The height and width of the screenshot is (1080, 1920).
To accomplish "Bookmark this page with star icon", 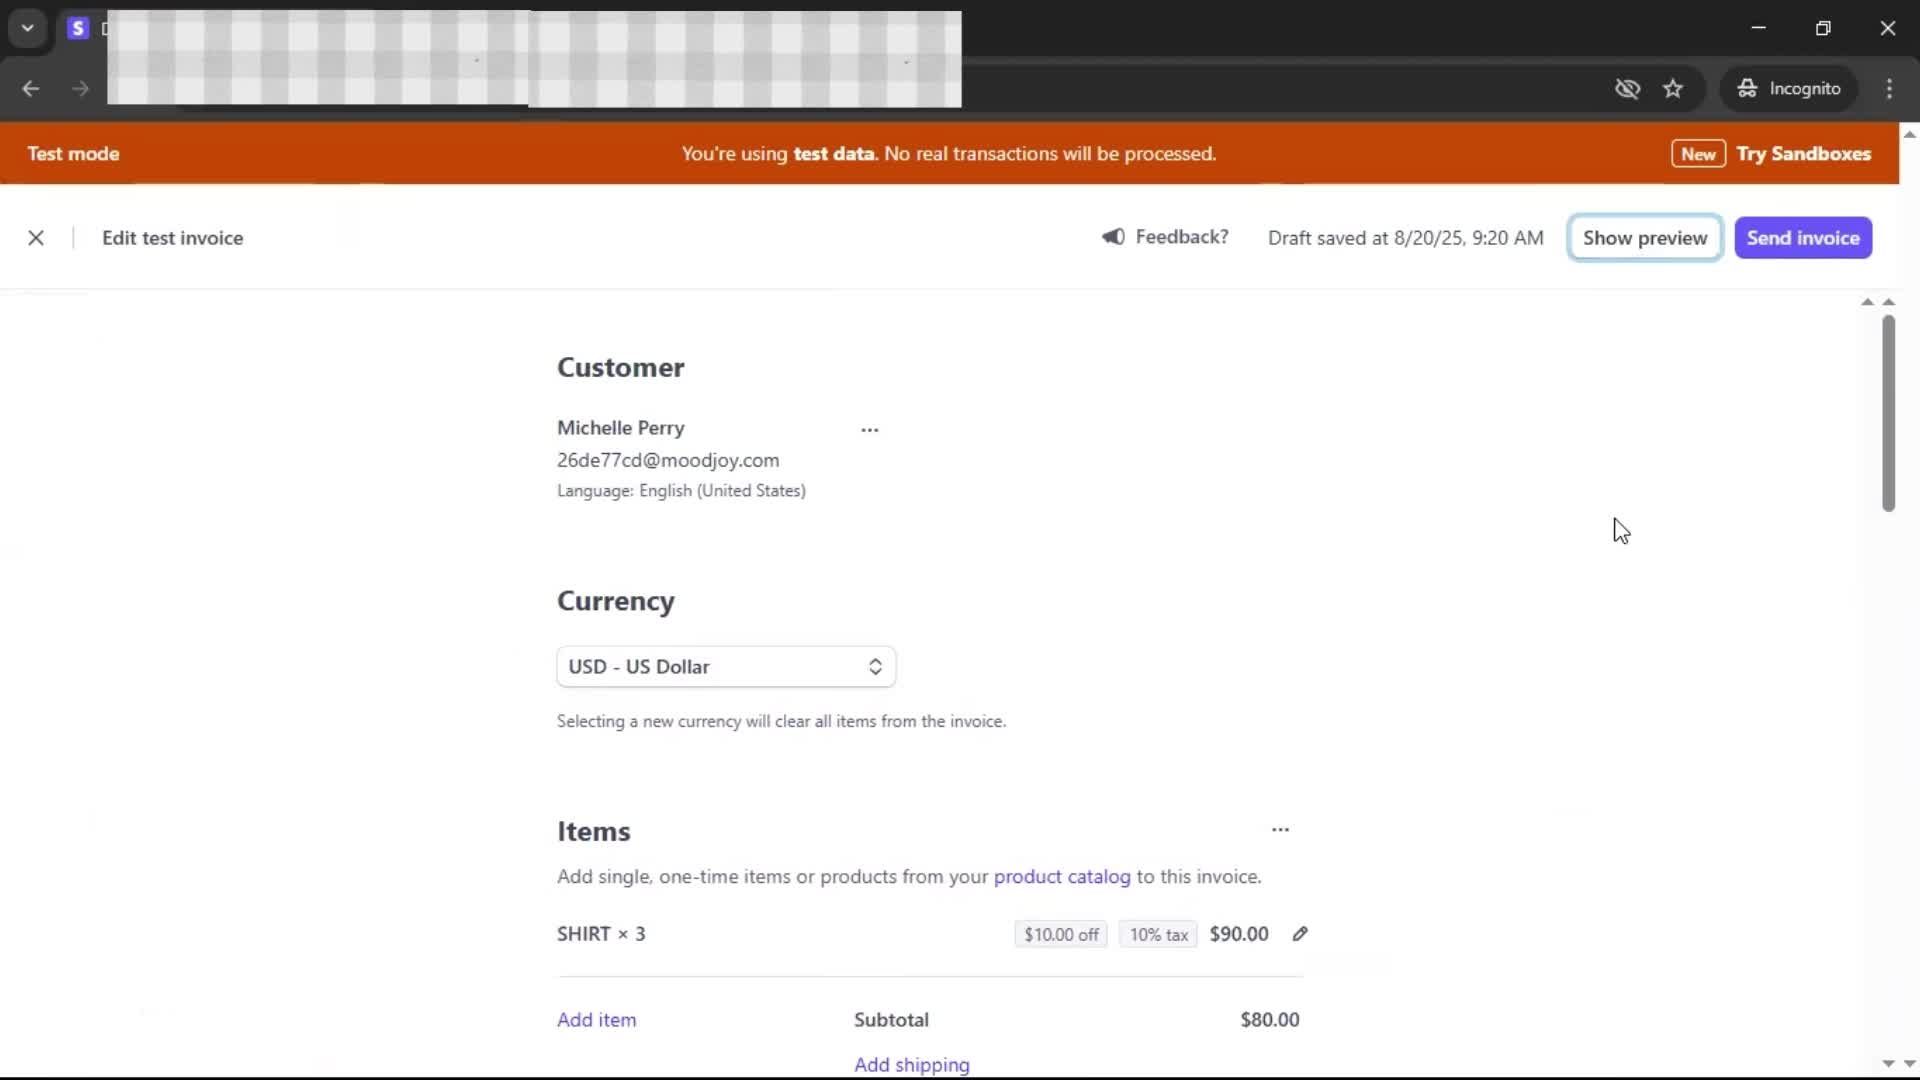I will point(1673,89).
